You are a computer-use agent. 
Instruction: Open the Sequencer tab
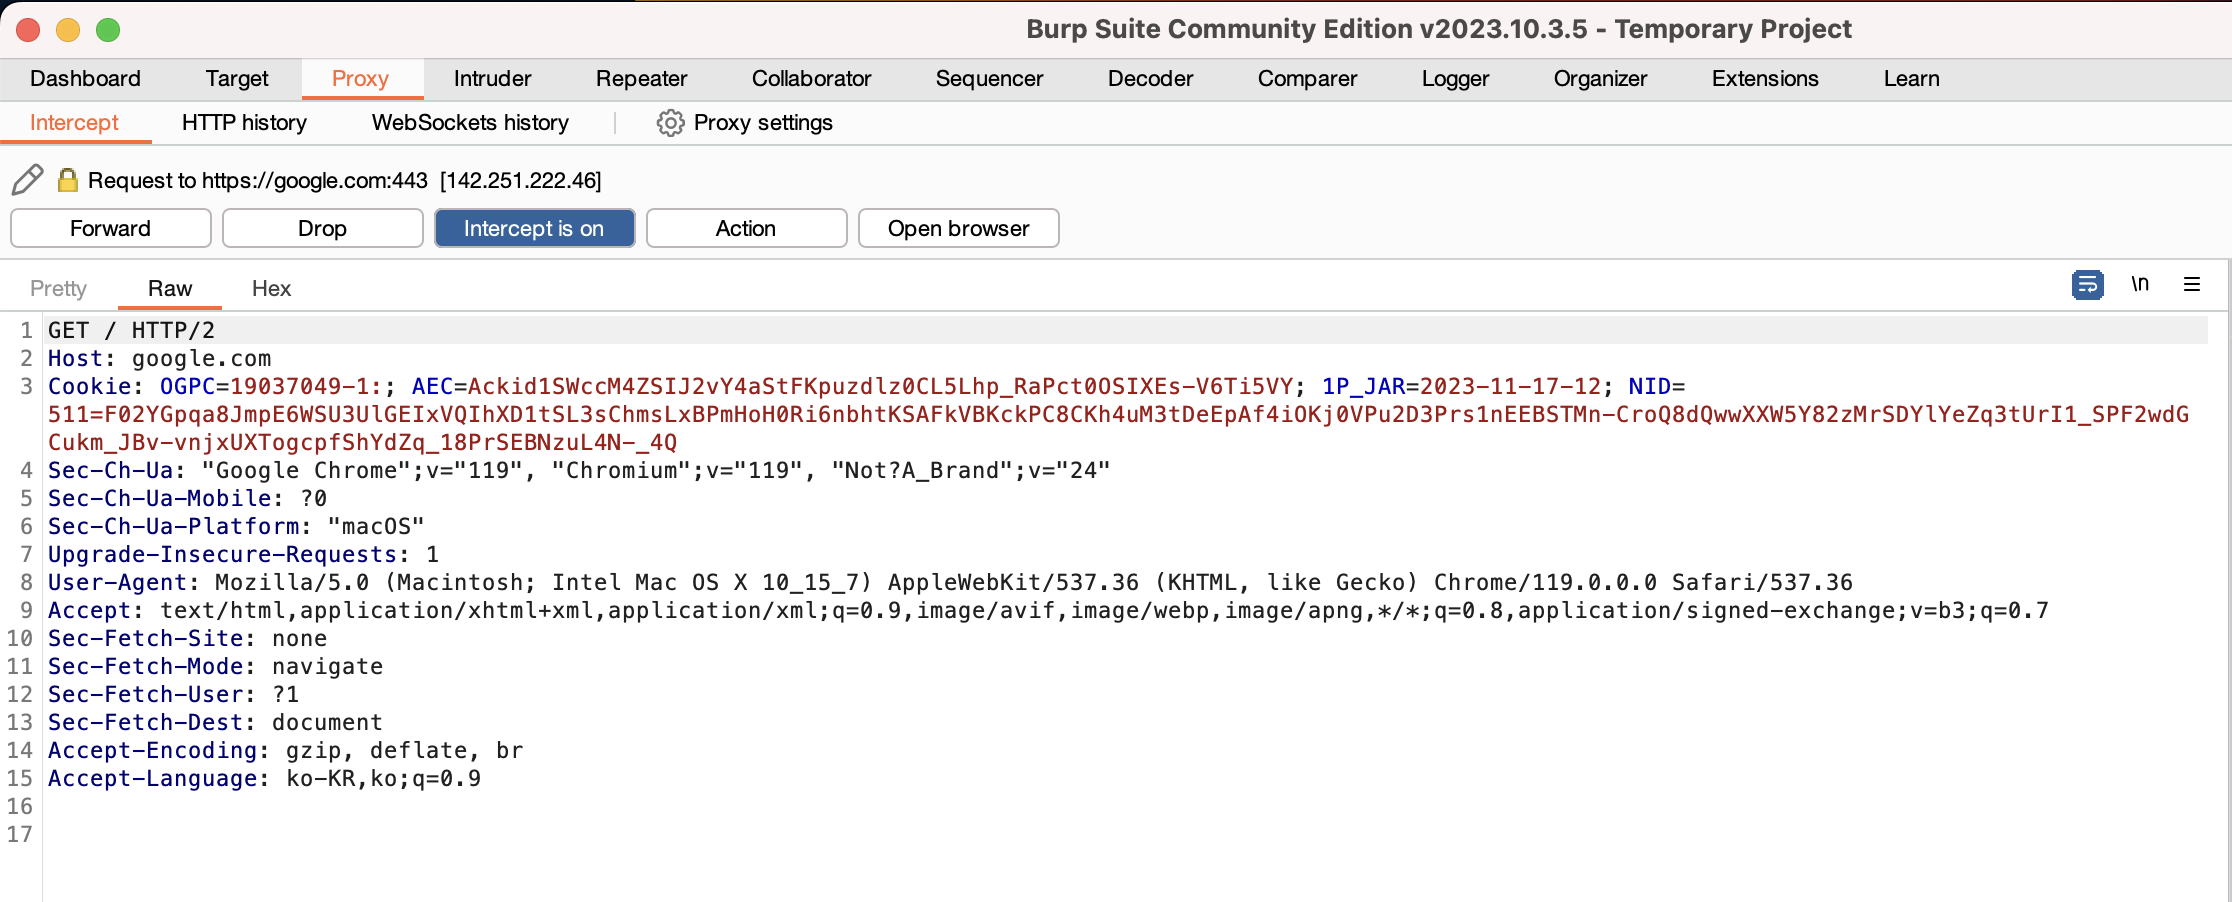click(989, 79)
